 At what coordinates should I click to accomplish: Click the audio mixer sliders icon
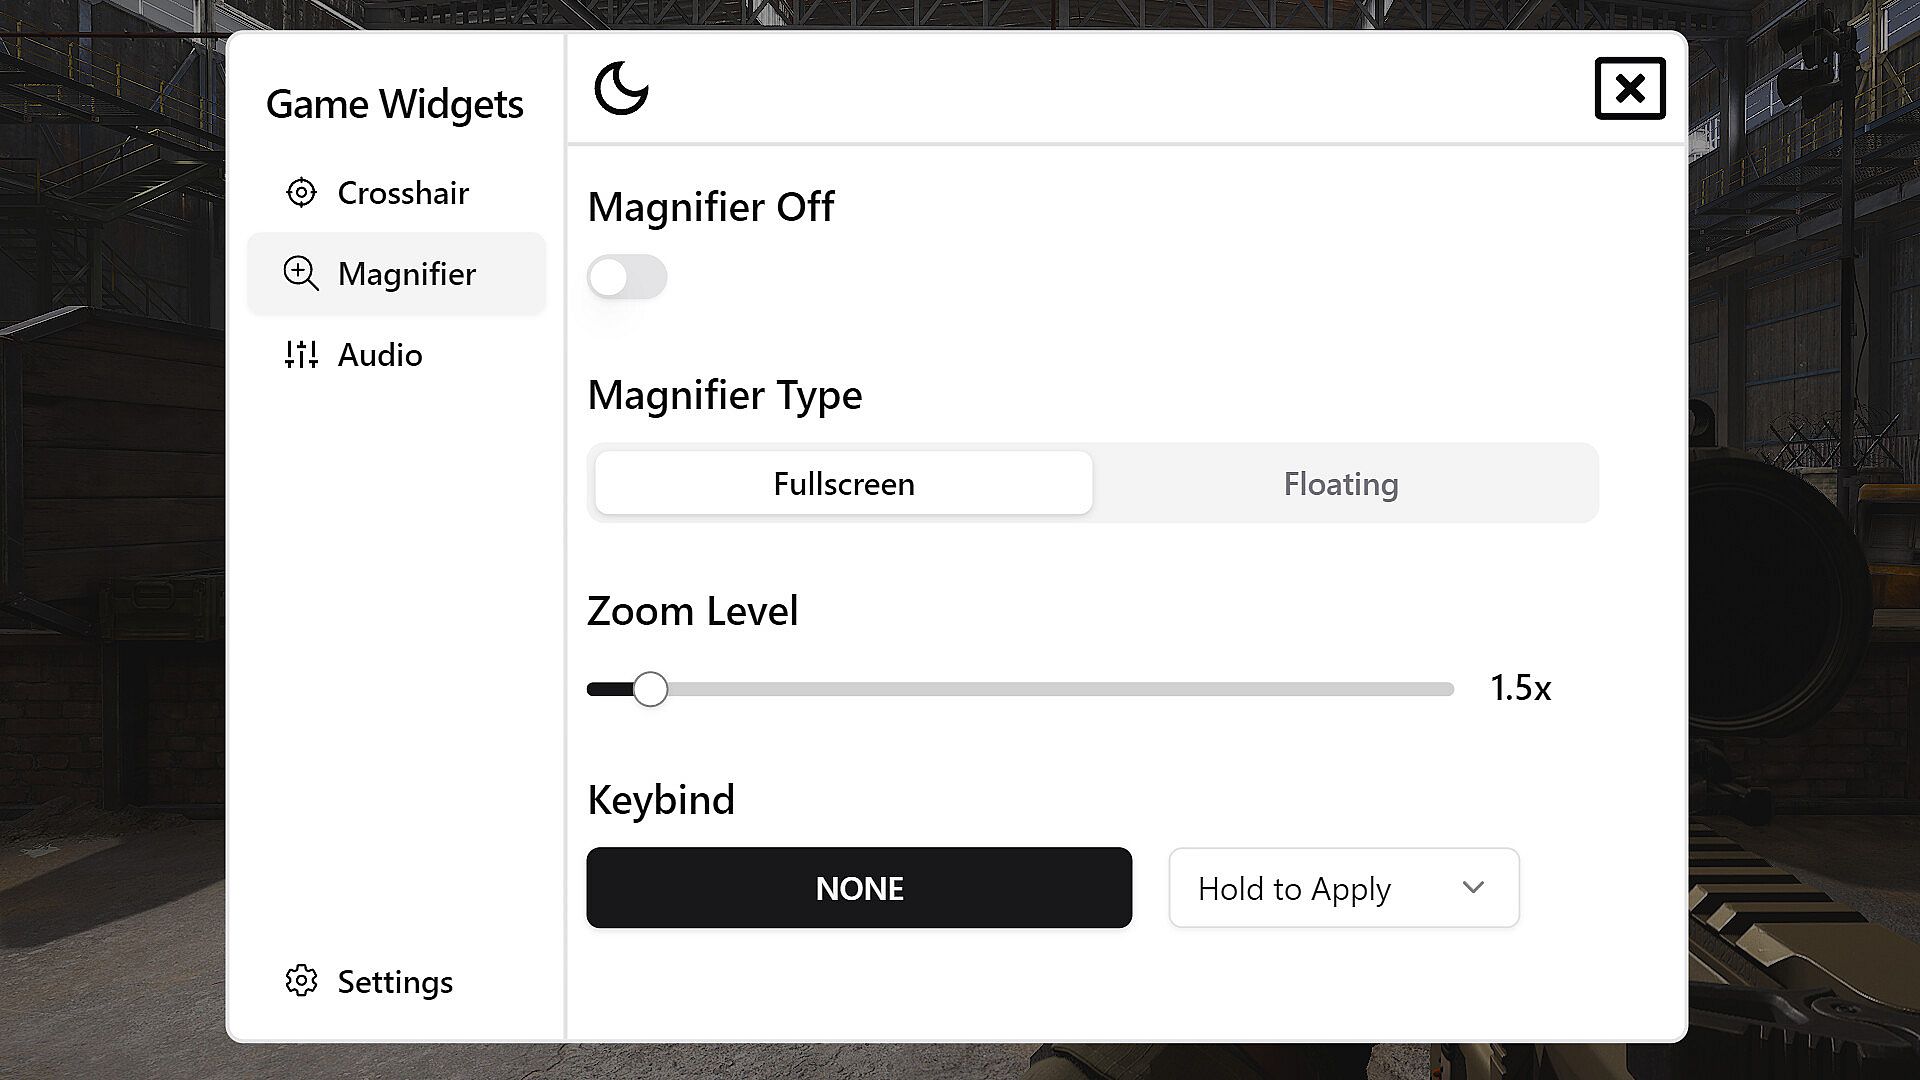(x=301, y=354)
